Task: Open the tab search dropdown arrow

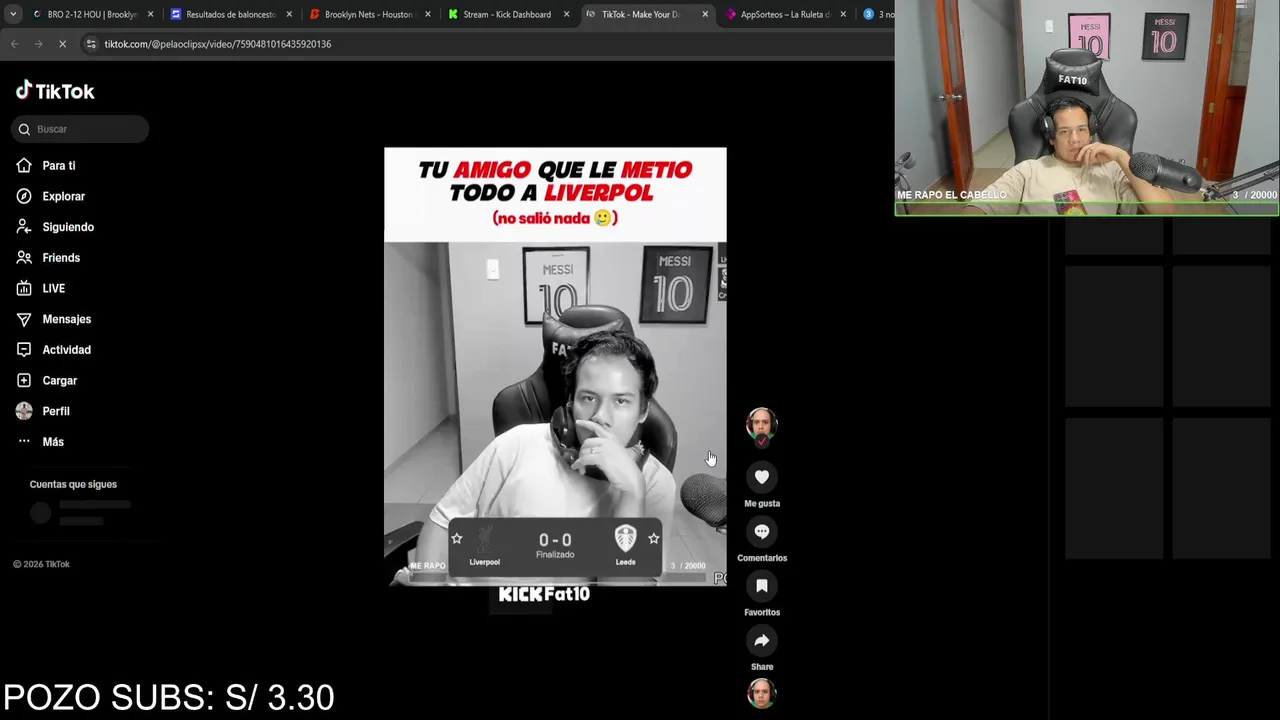Action: (12, 14)
